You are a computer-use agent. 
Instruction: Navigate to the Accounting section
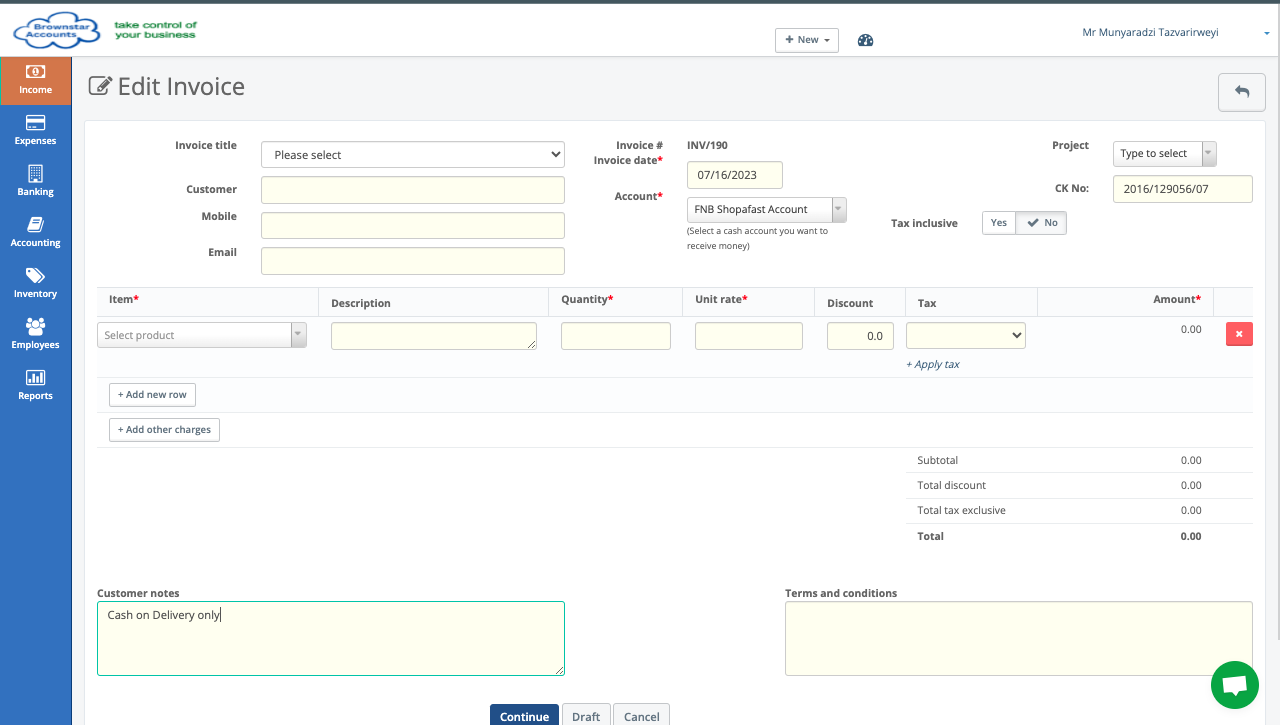click(36, 231)
